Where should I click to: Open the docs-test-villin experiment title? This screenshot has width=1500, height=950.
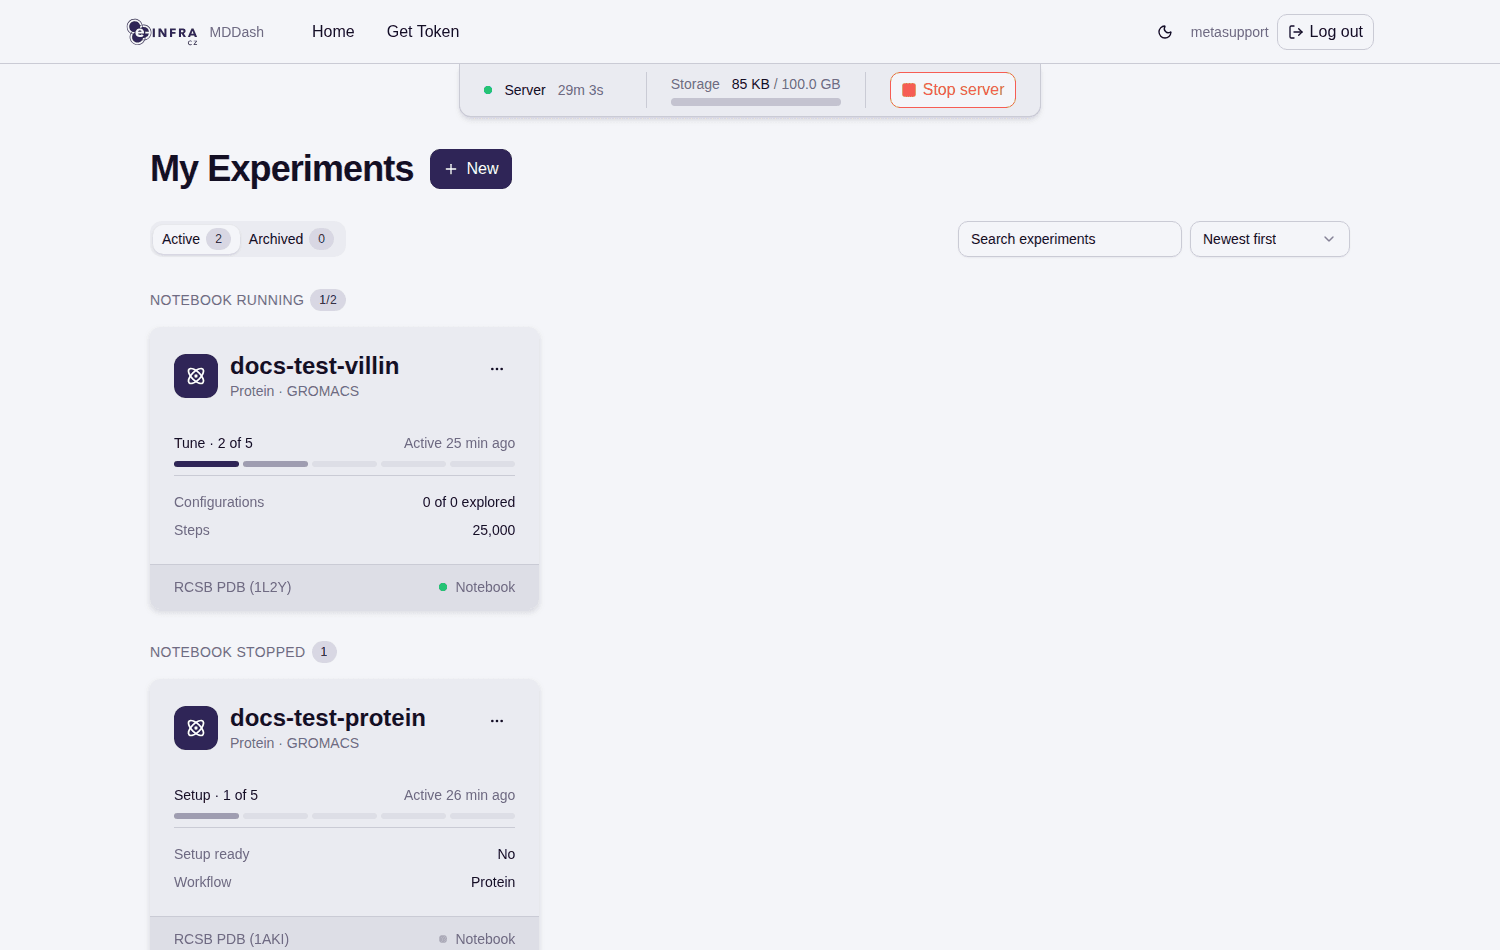pyautogui.click(x=314, y=366)
